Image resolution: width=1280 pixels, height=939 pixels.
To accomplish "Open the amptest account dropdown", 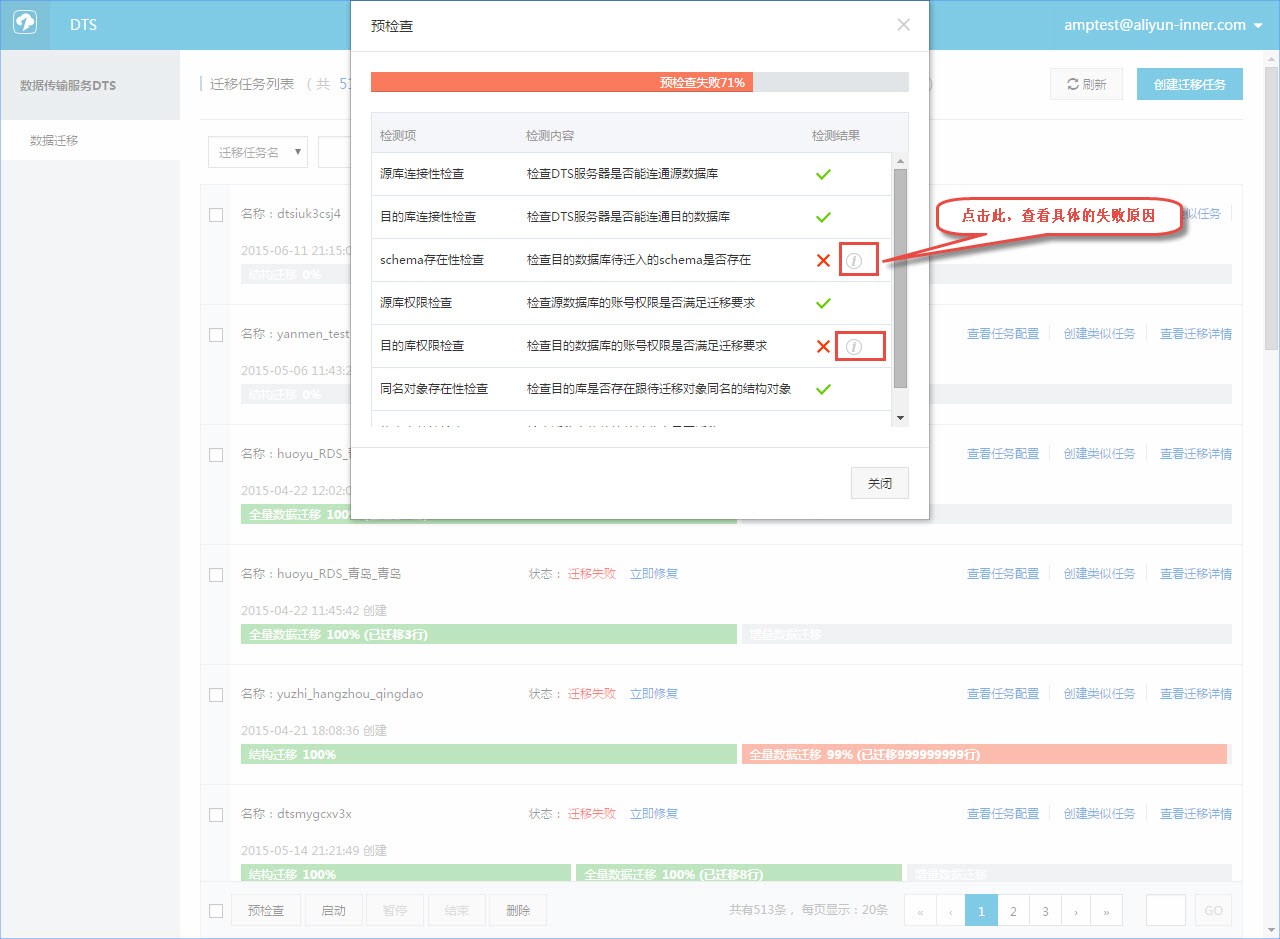I will click(1163, 25).
